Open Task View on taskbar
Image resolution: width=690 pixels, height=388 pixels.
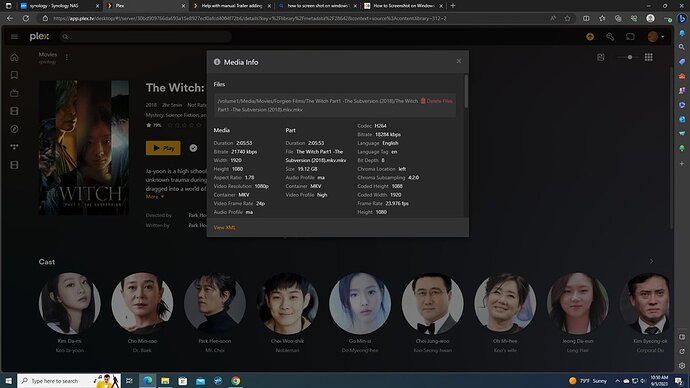pos(129,381)
